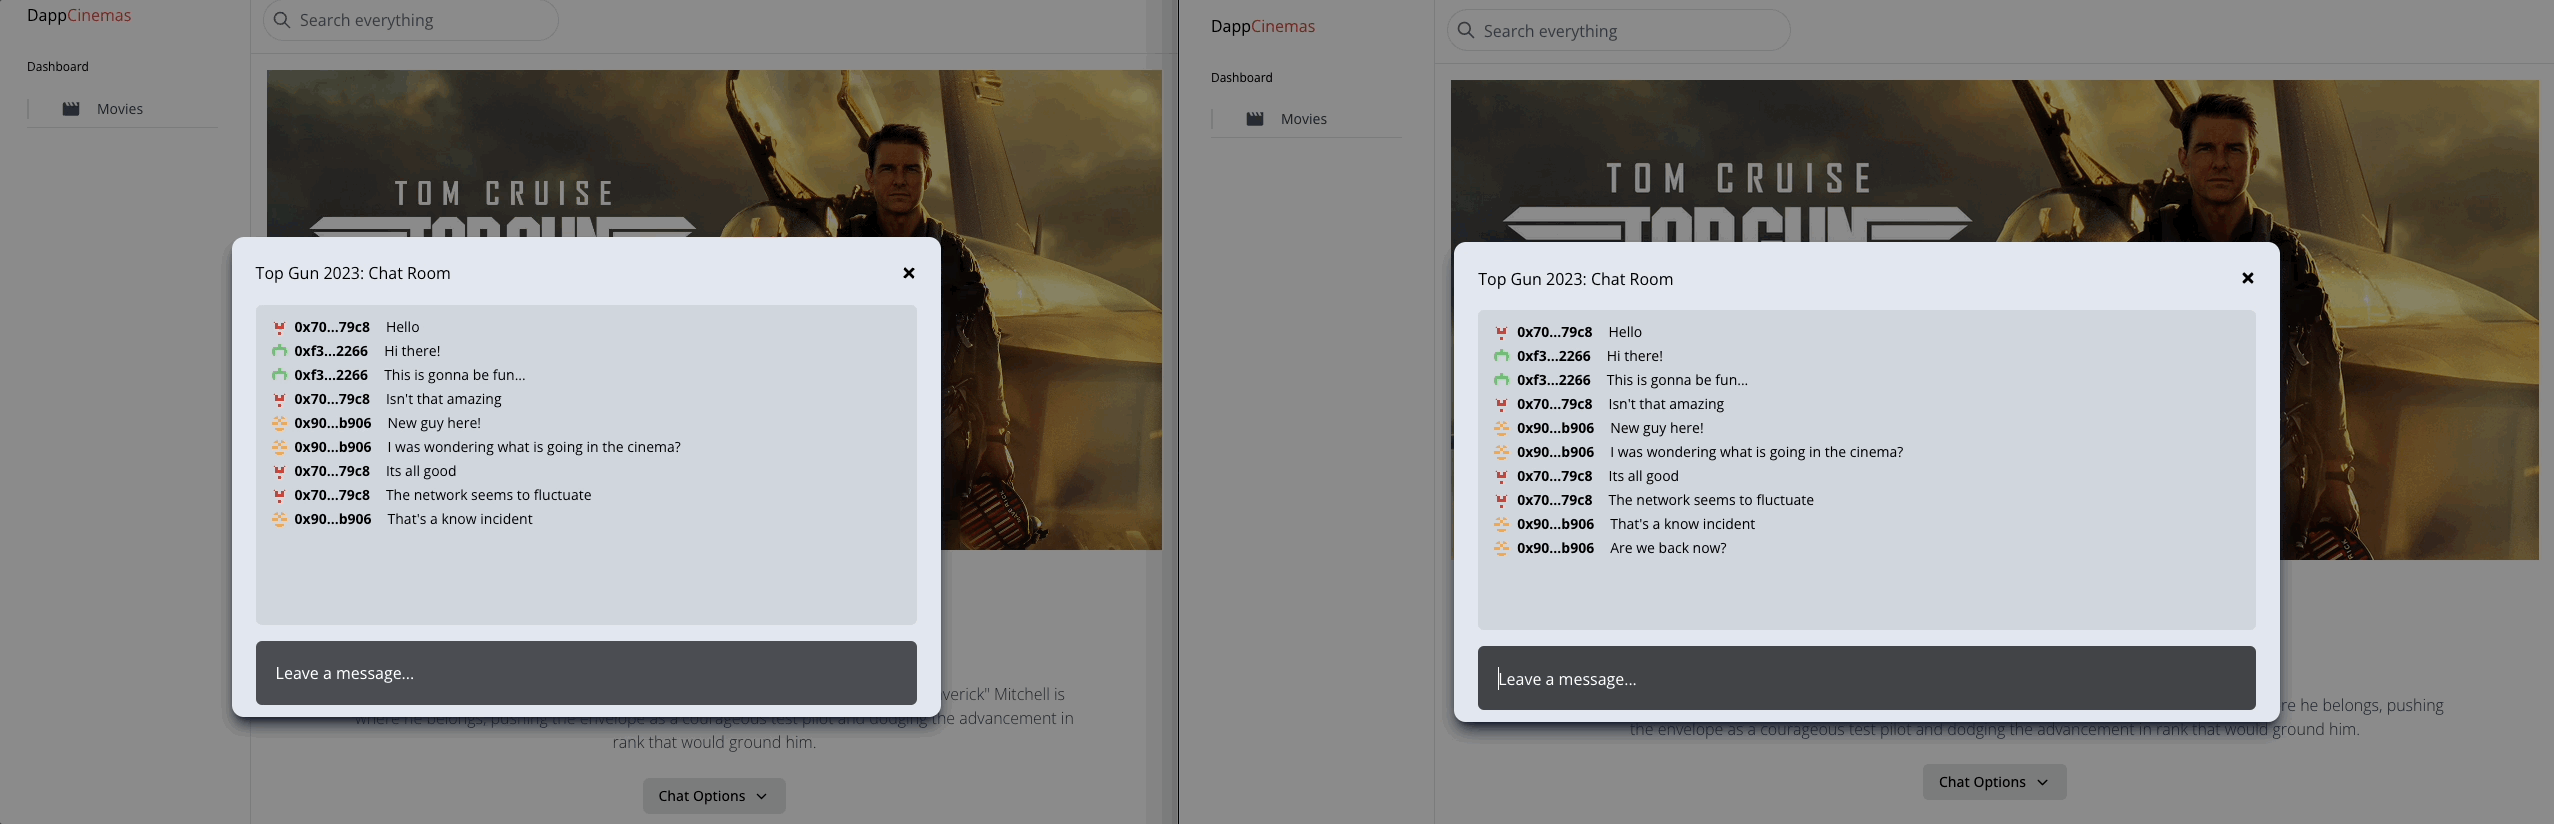Click "Isn't that amazing" text in left window
Image resolution: width=2554 pixels, height=824 pixels.
click(444, 399)
